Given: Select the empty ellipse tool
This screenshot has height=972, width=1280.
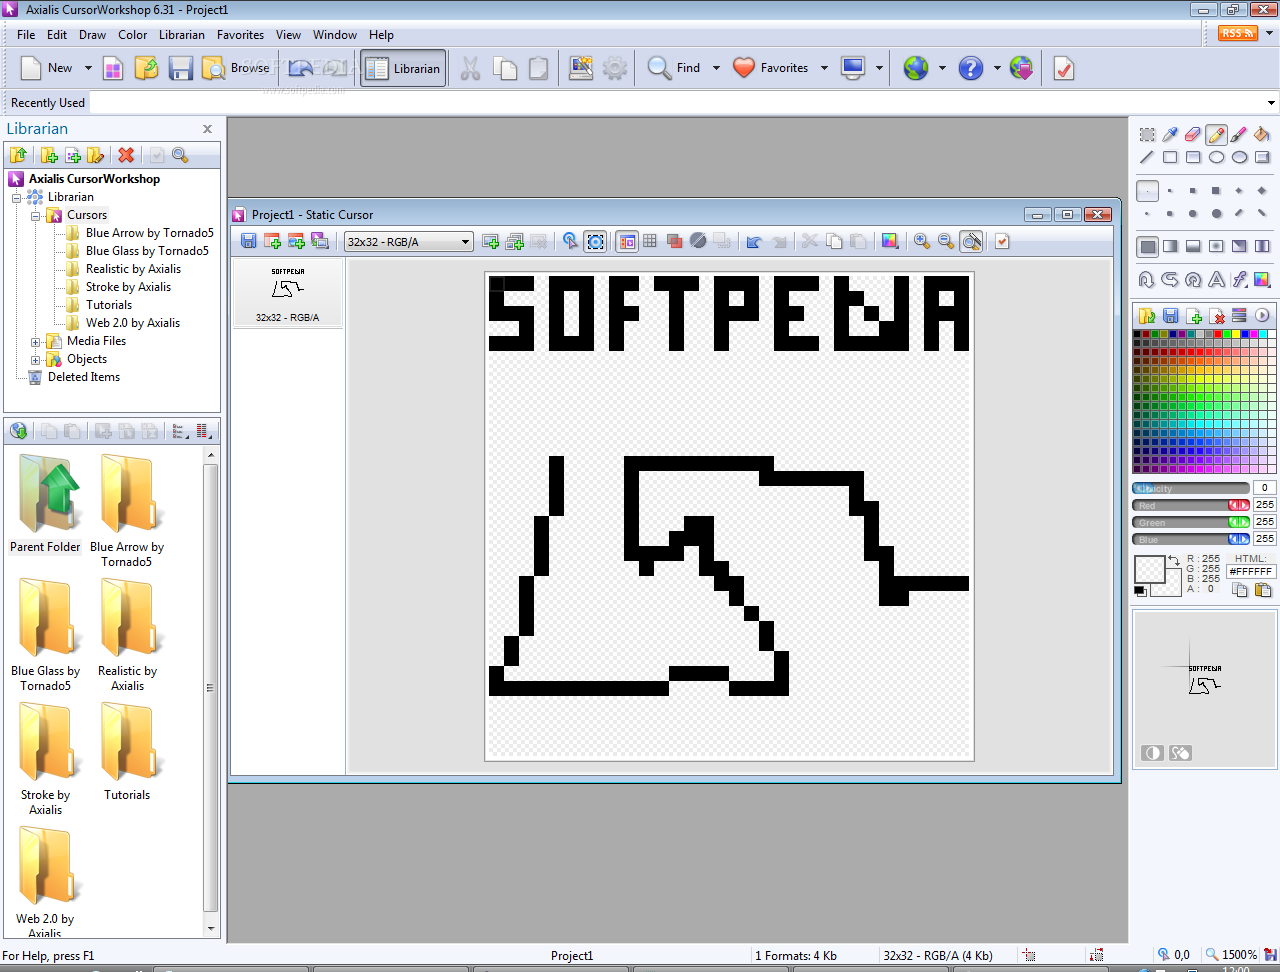Looking at the screenshot, I should click(x=1216, y=157).
